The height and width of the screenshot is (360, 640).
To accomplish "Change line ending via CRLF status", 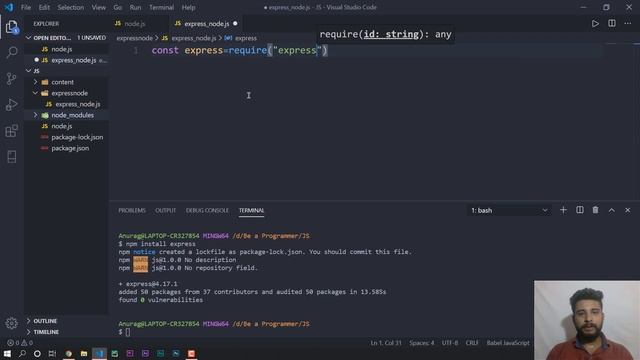I will 472,343.
